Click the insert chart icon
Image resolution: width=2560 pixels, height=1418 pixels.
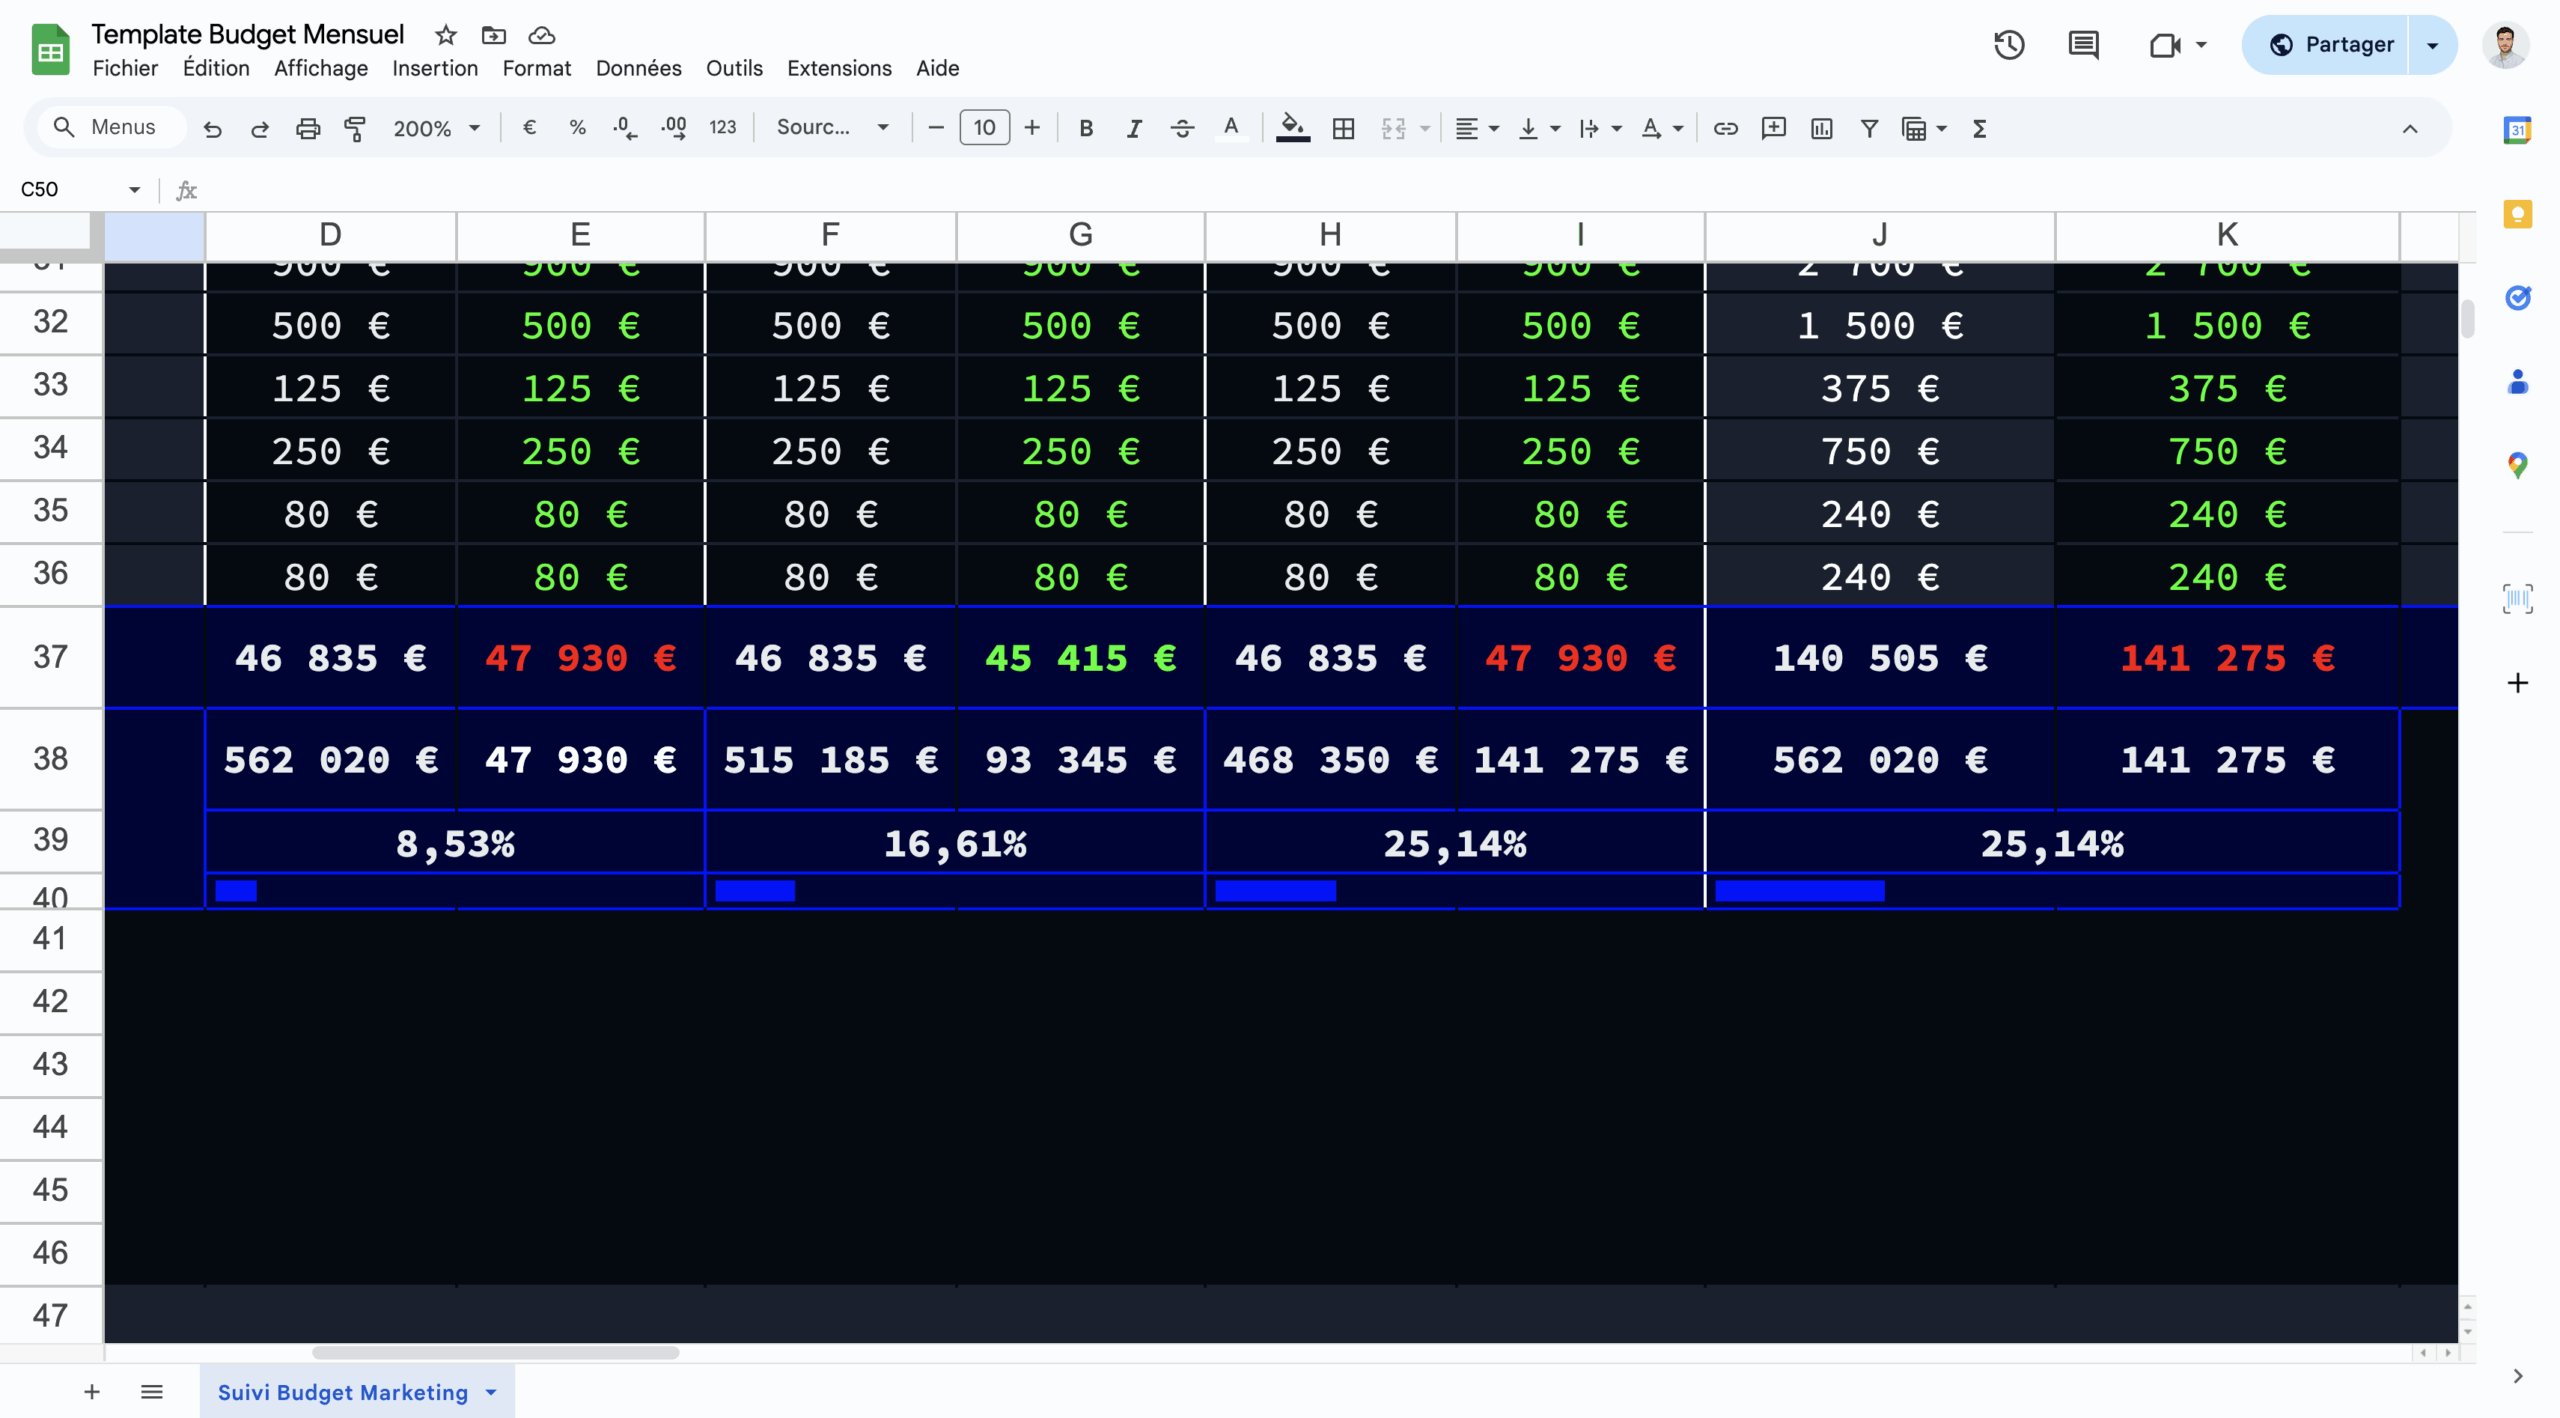click(x=1821, y=128)
